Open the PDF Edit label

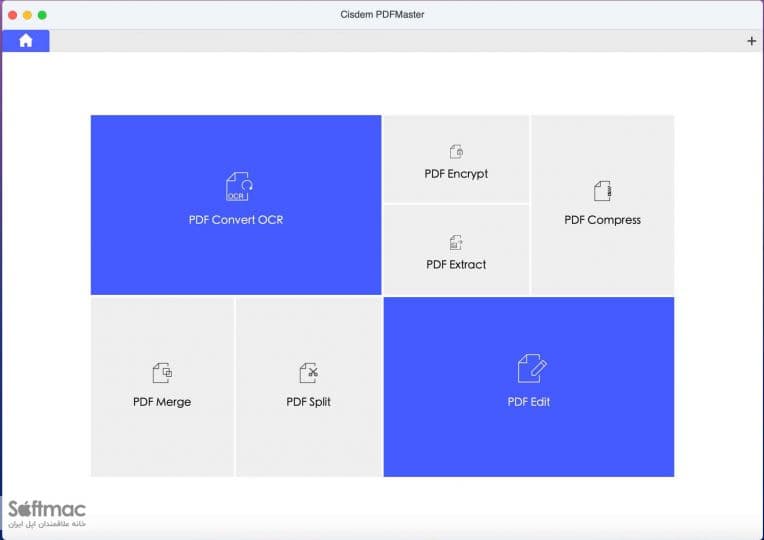[x=529, y=402]
